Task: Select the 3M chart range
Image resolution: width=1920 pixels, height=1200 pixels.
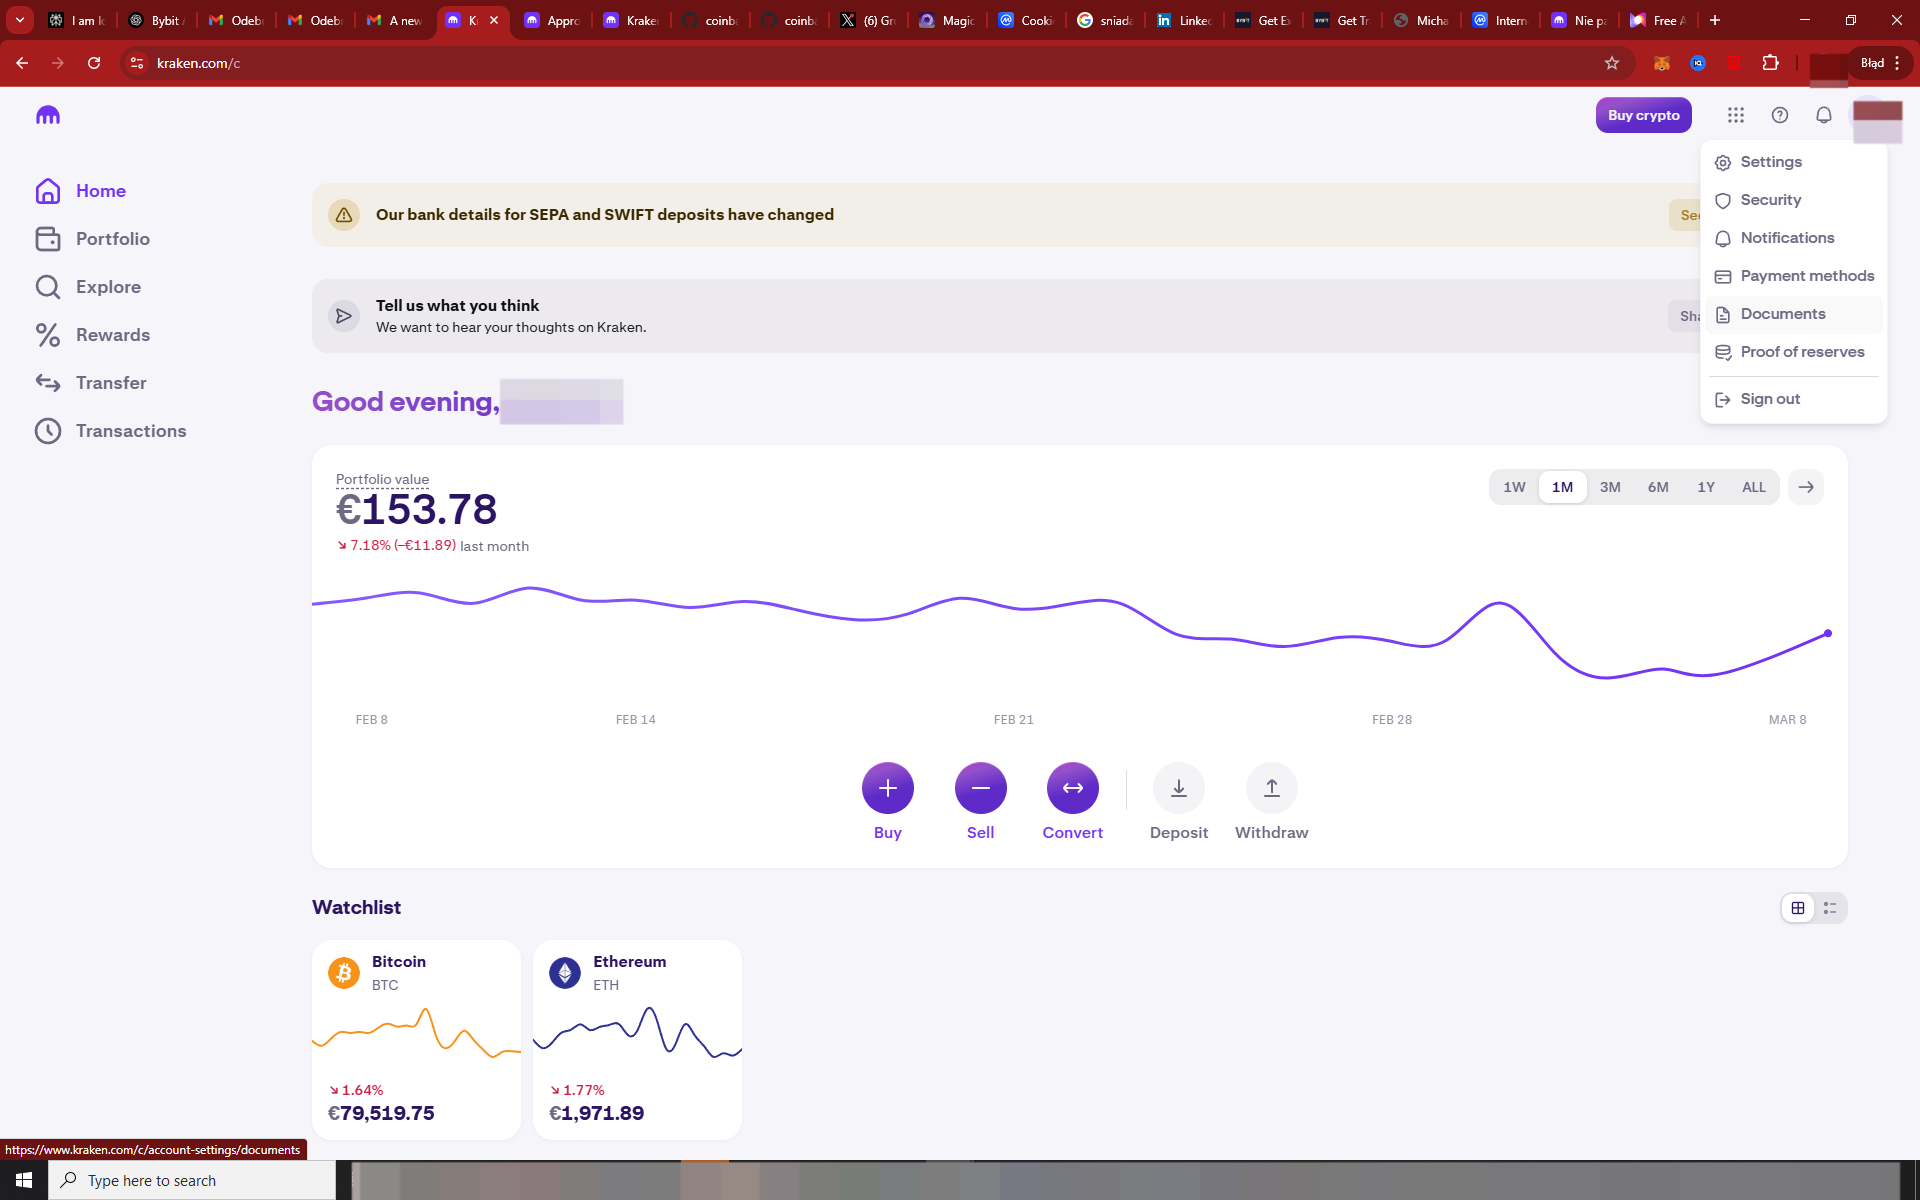Action: (x=1610, y=487)
